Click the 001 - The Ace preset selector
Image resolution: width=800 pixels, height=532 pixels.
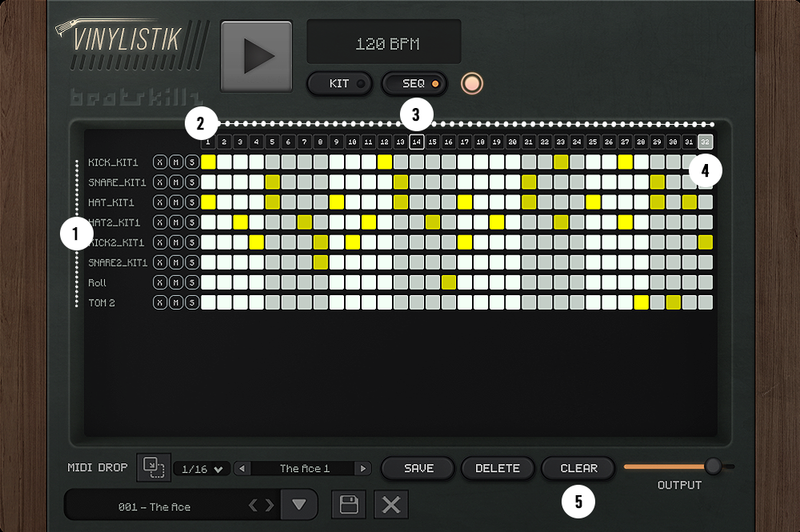tap(155, 506)
